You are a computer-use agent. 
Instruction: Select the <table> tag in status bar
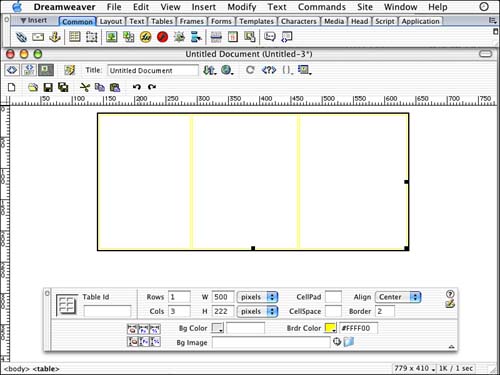point(46,369)
